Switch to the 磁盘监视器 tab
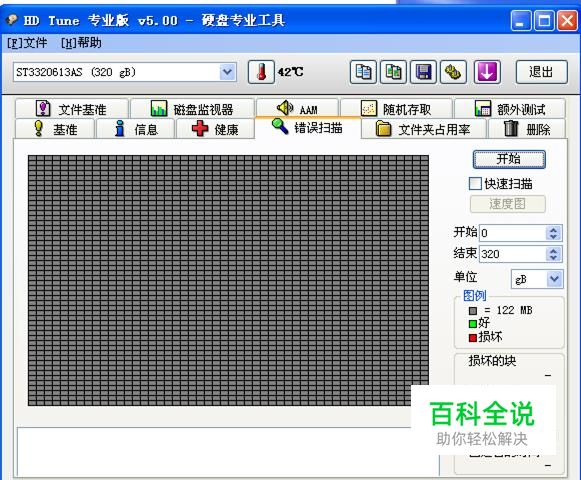The image size is (581, 480). click(192, 109)
